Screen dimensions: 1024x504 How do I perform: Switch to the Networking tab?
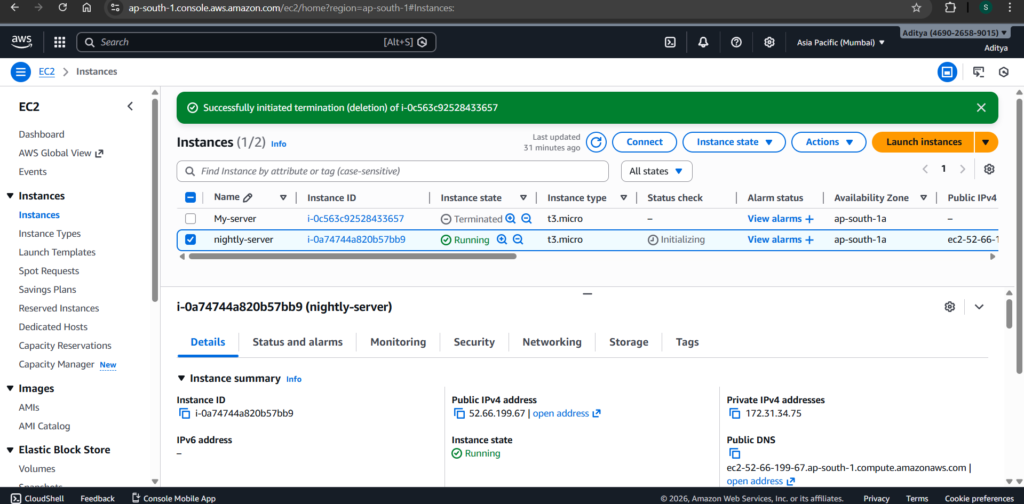[x=551, y=342]
